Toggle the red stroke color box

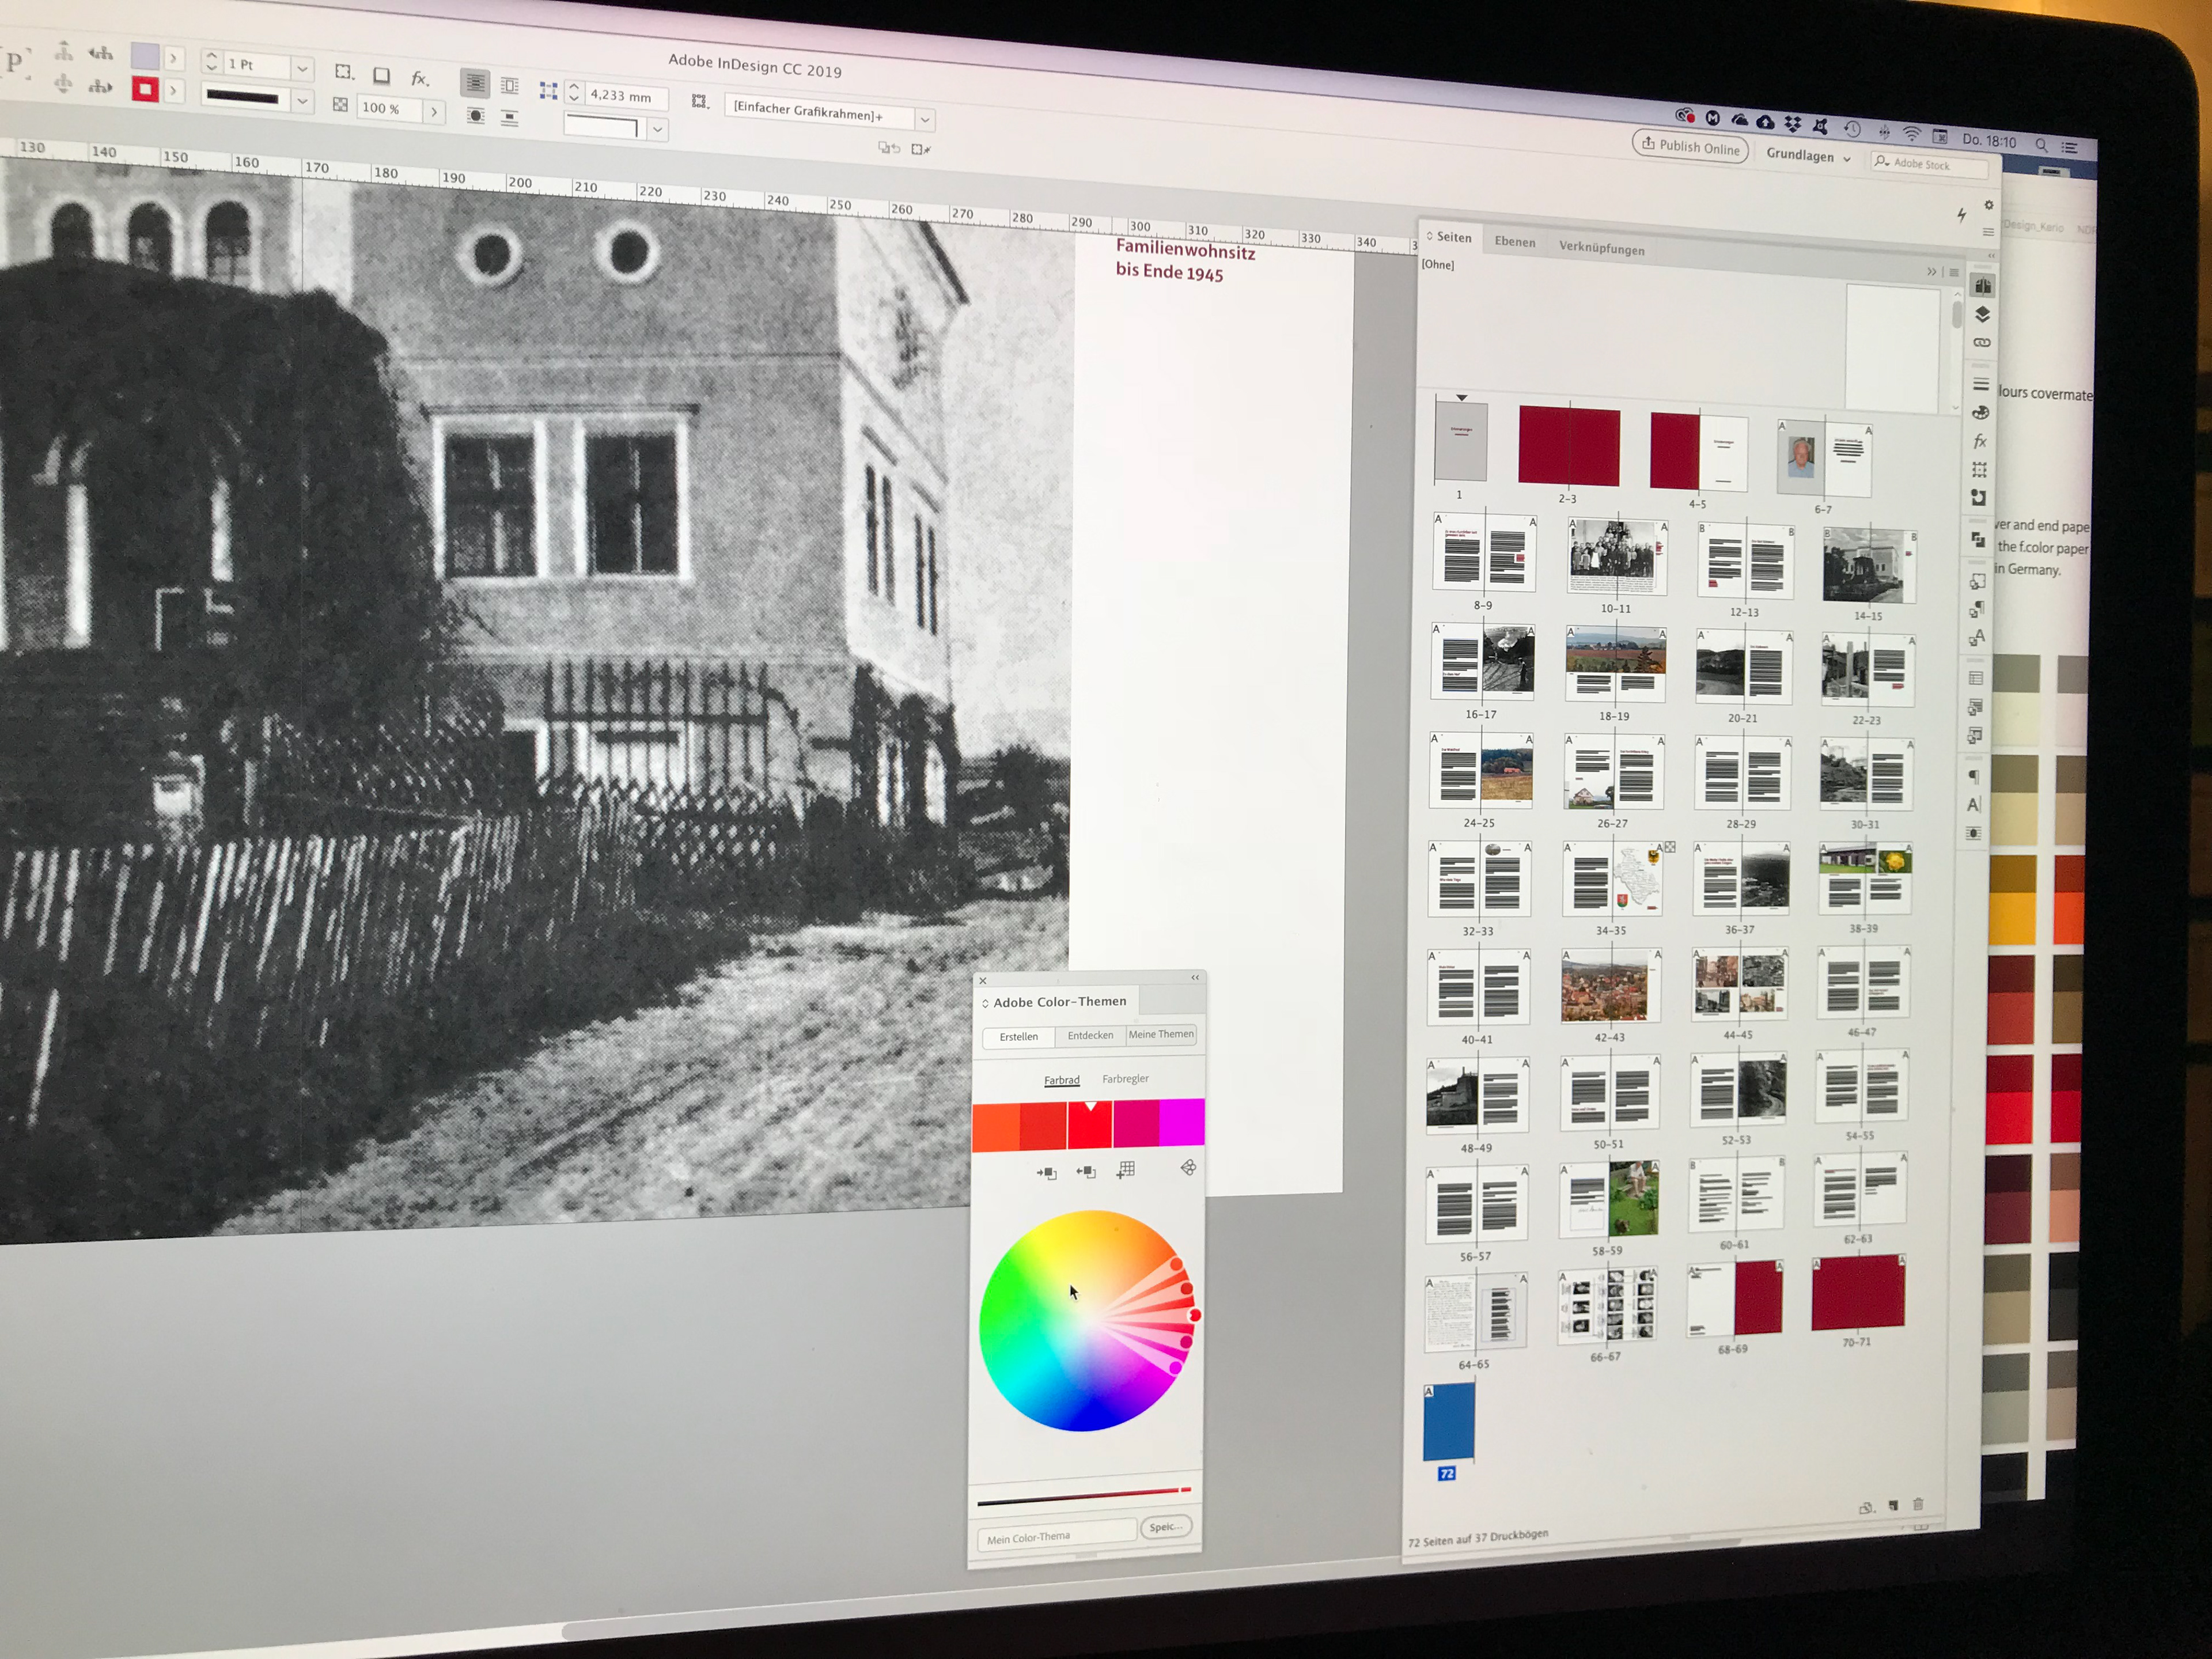coord(145,90)
